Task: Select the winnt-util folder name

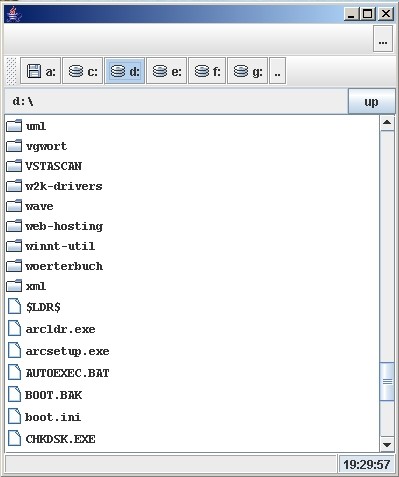Action: point(60,246)
